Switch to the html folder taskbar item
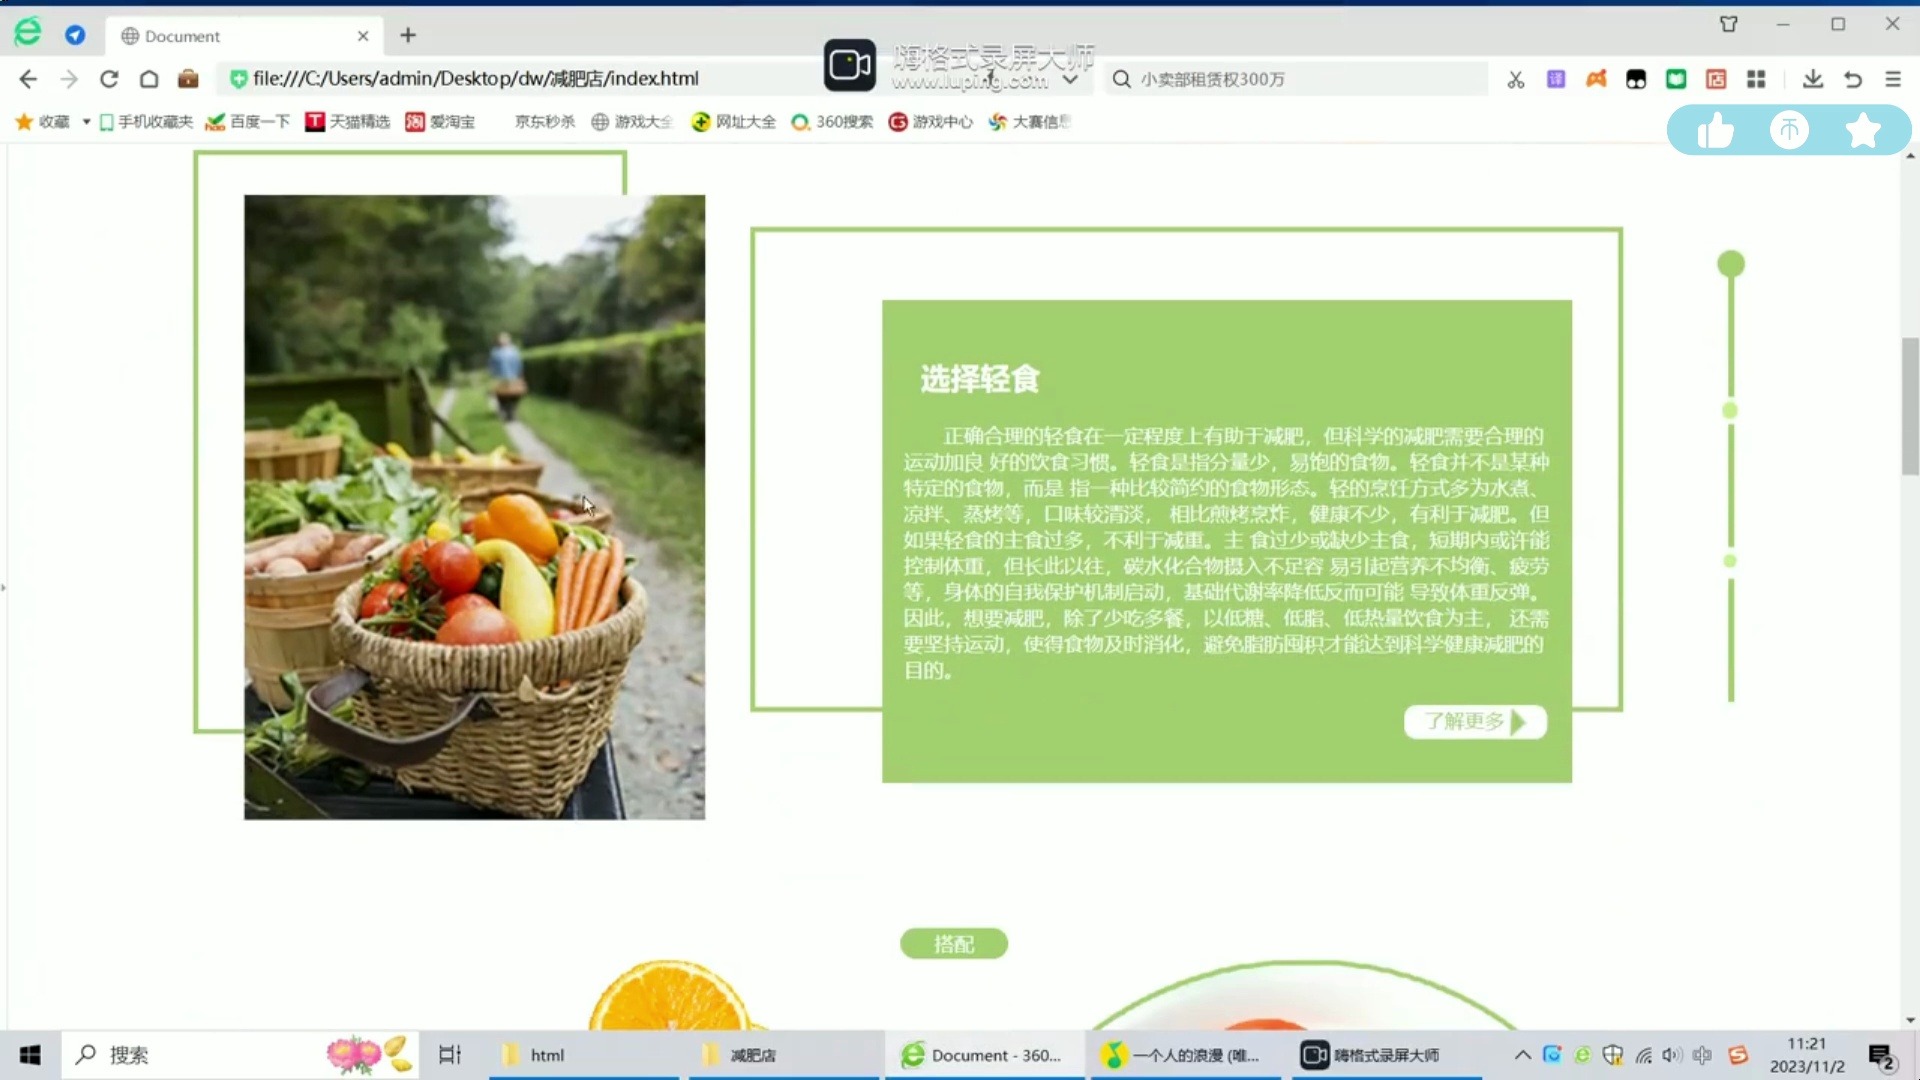The image size is (1920, 1080). [585, 1055]
